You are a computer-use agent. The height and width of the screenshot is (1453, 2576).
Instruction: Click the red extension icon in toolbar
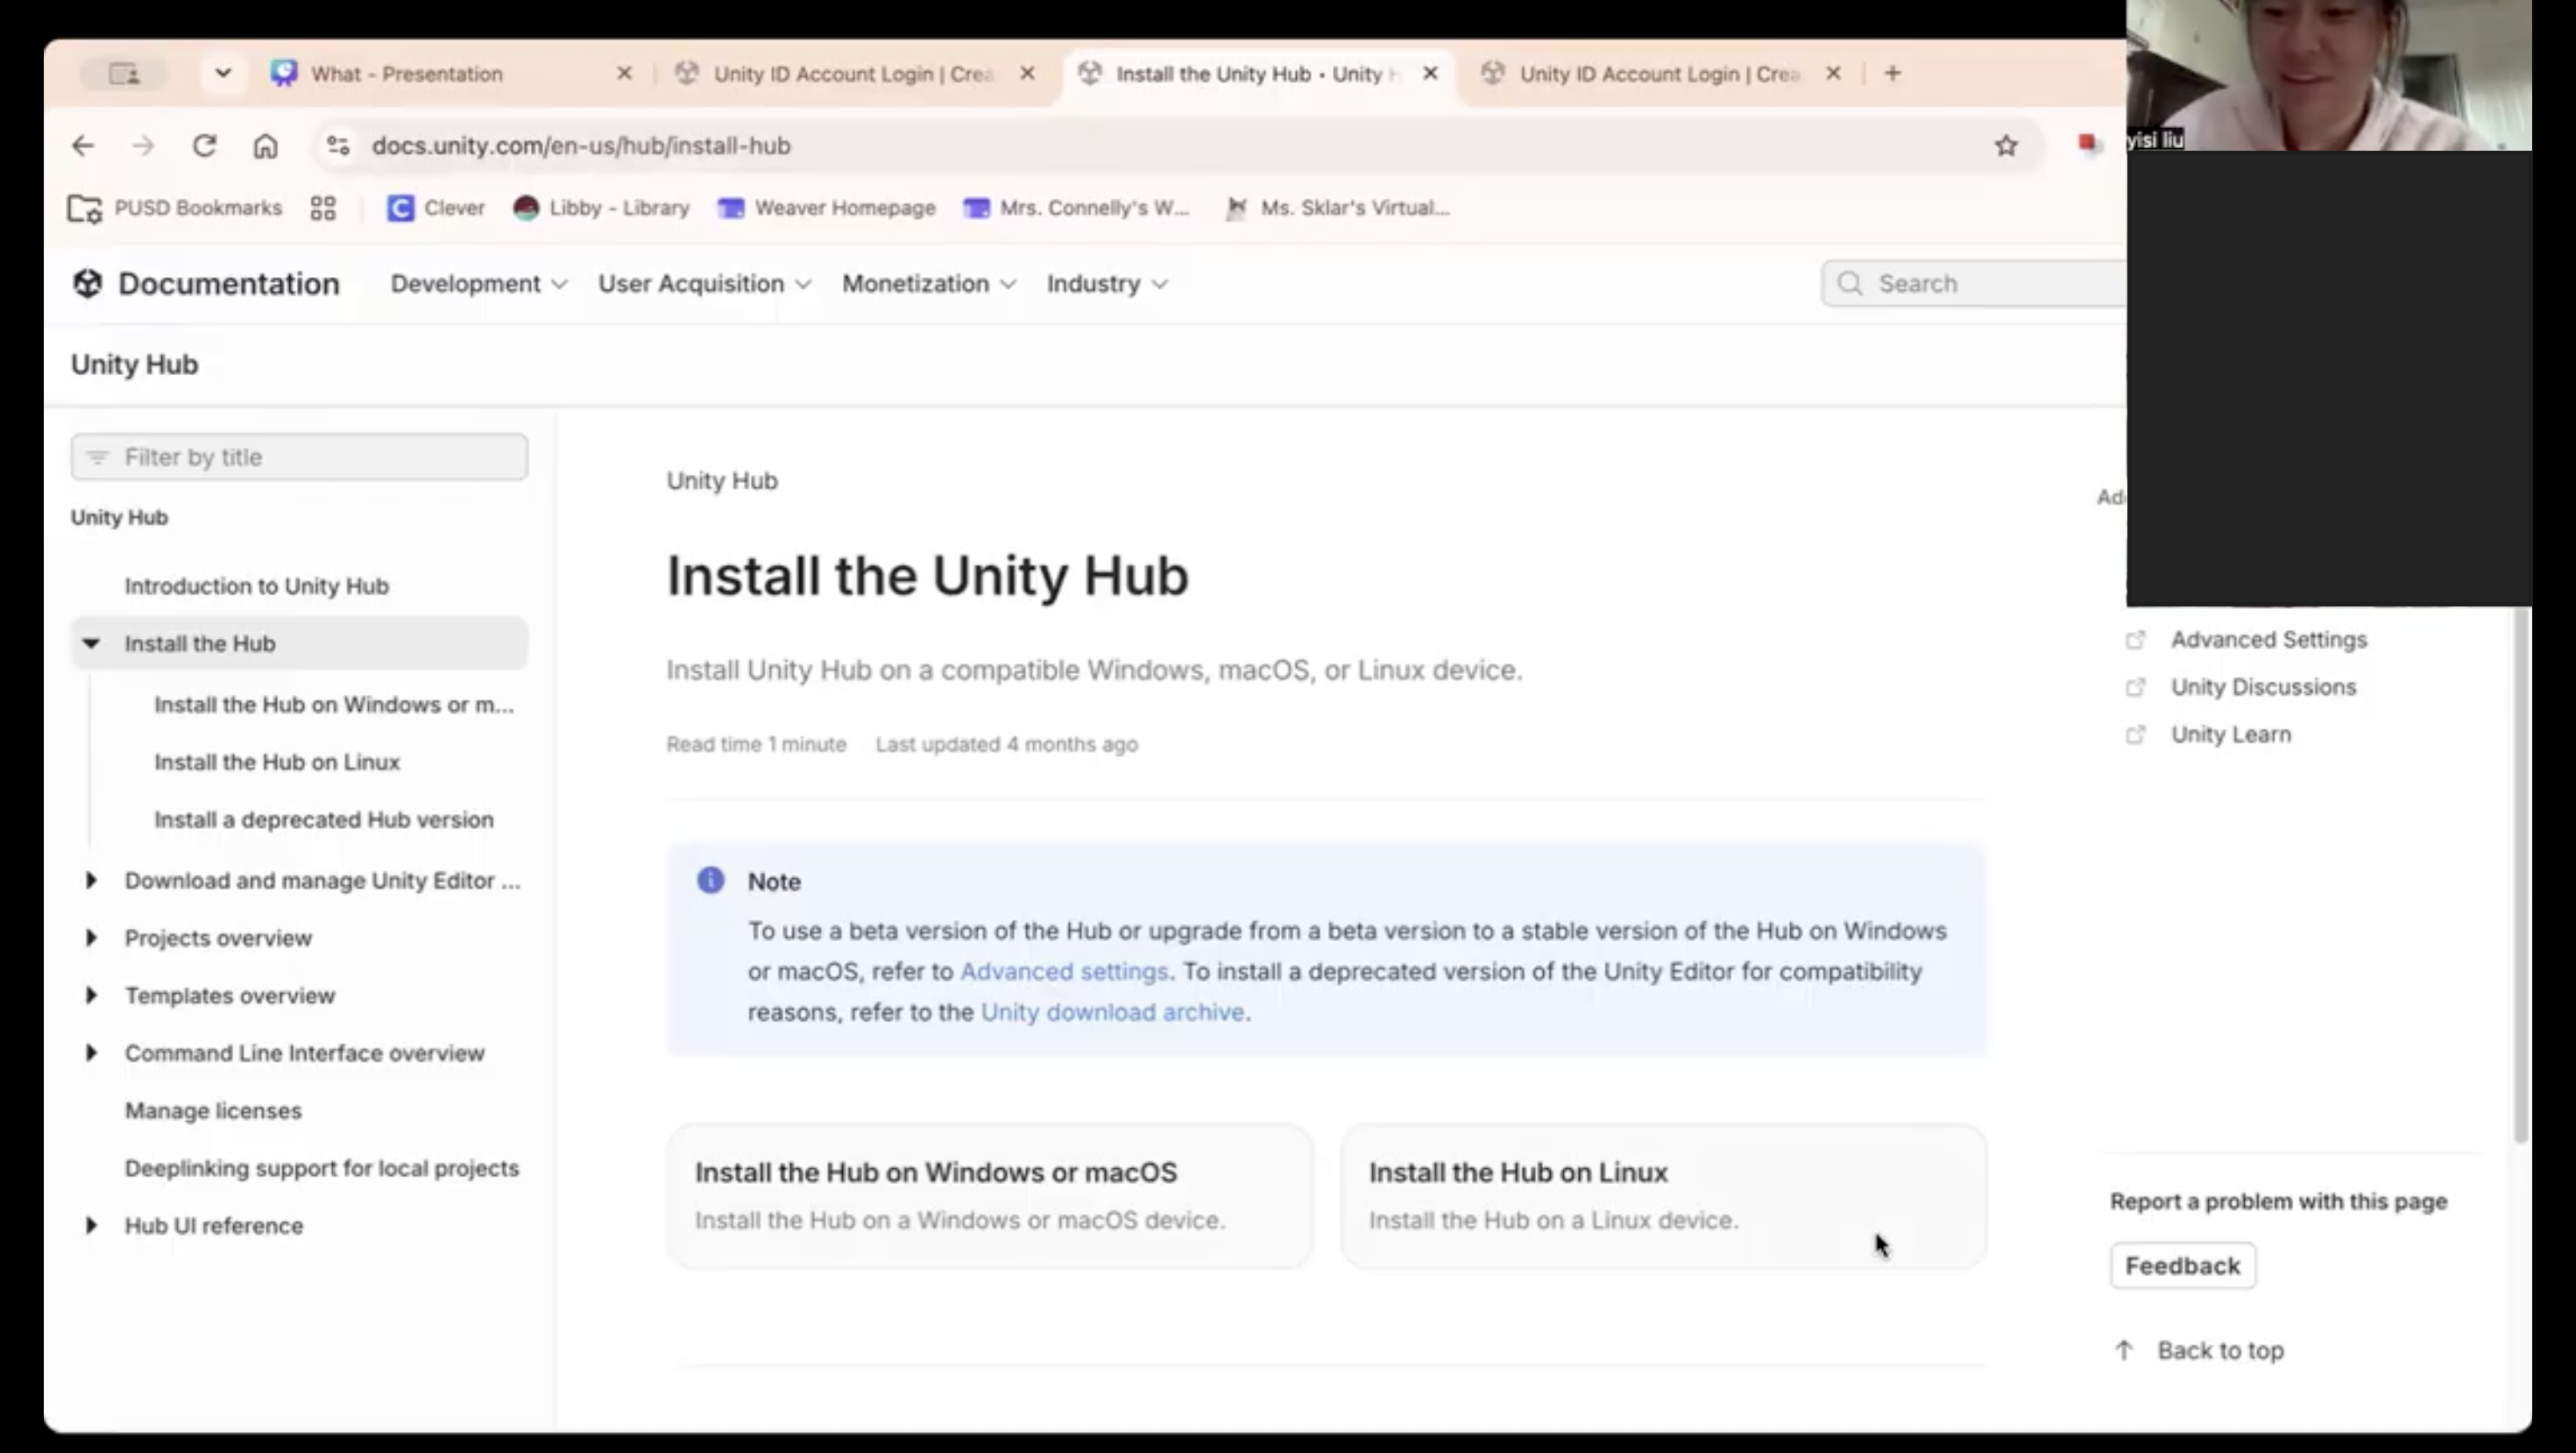coord(2088,145)
